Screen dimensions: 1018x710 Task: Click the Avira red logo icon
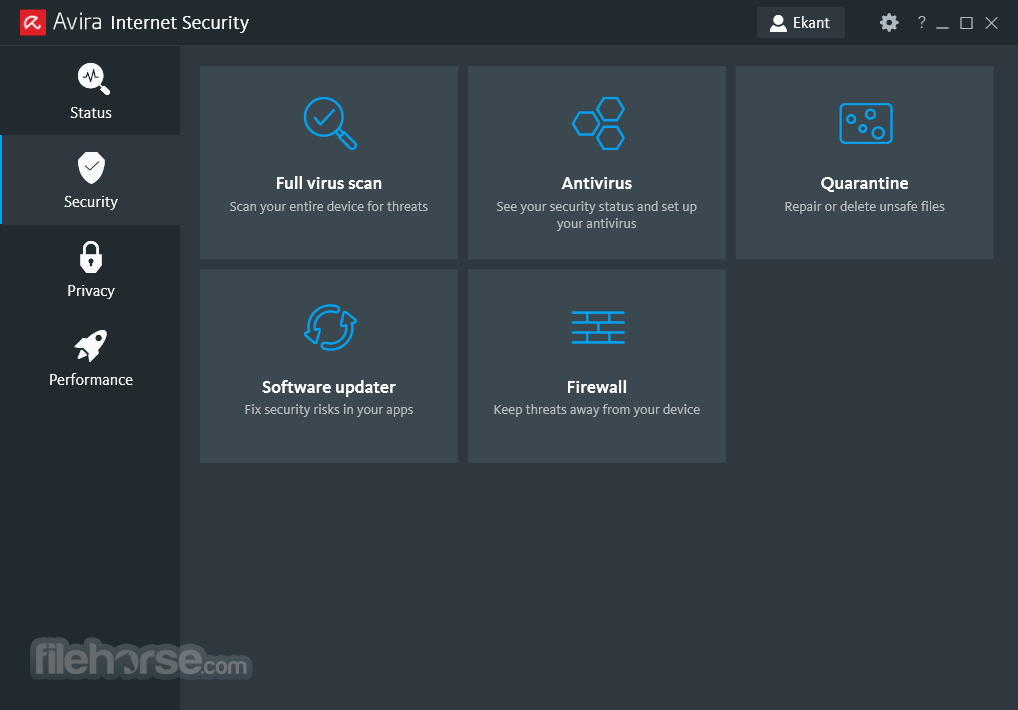[32, 23]
